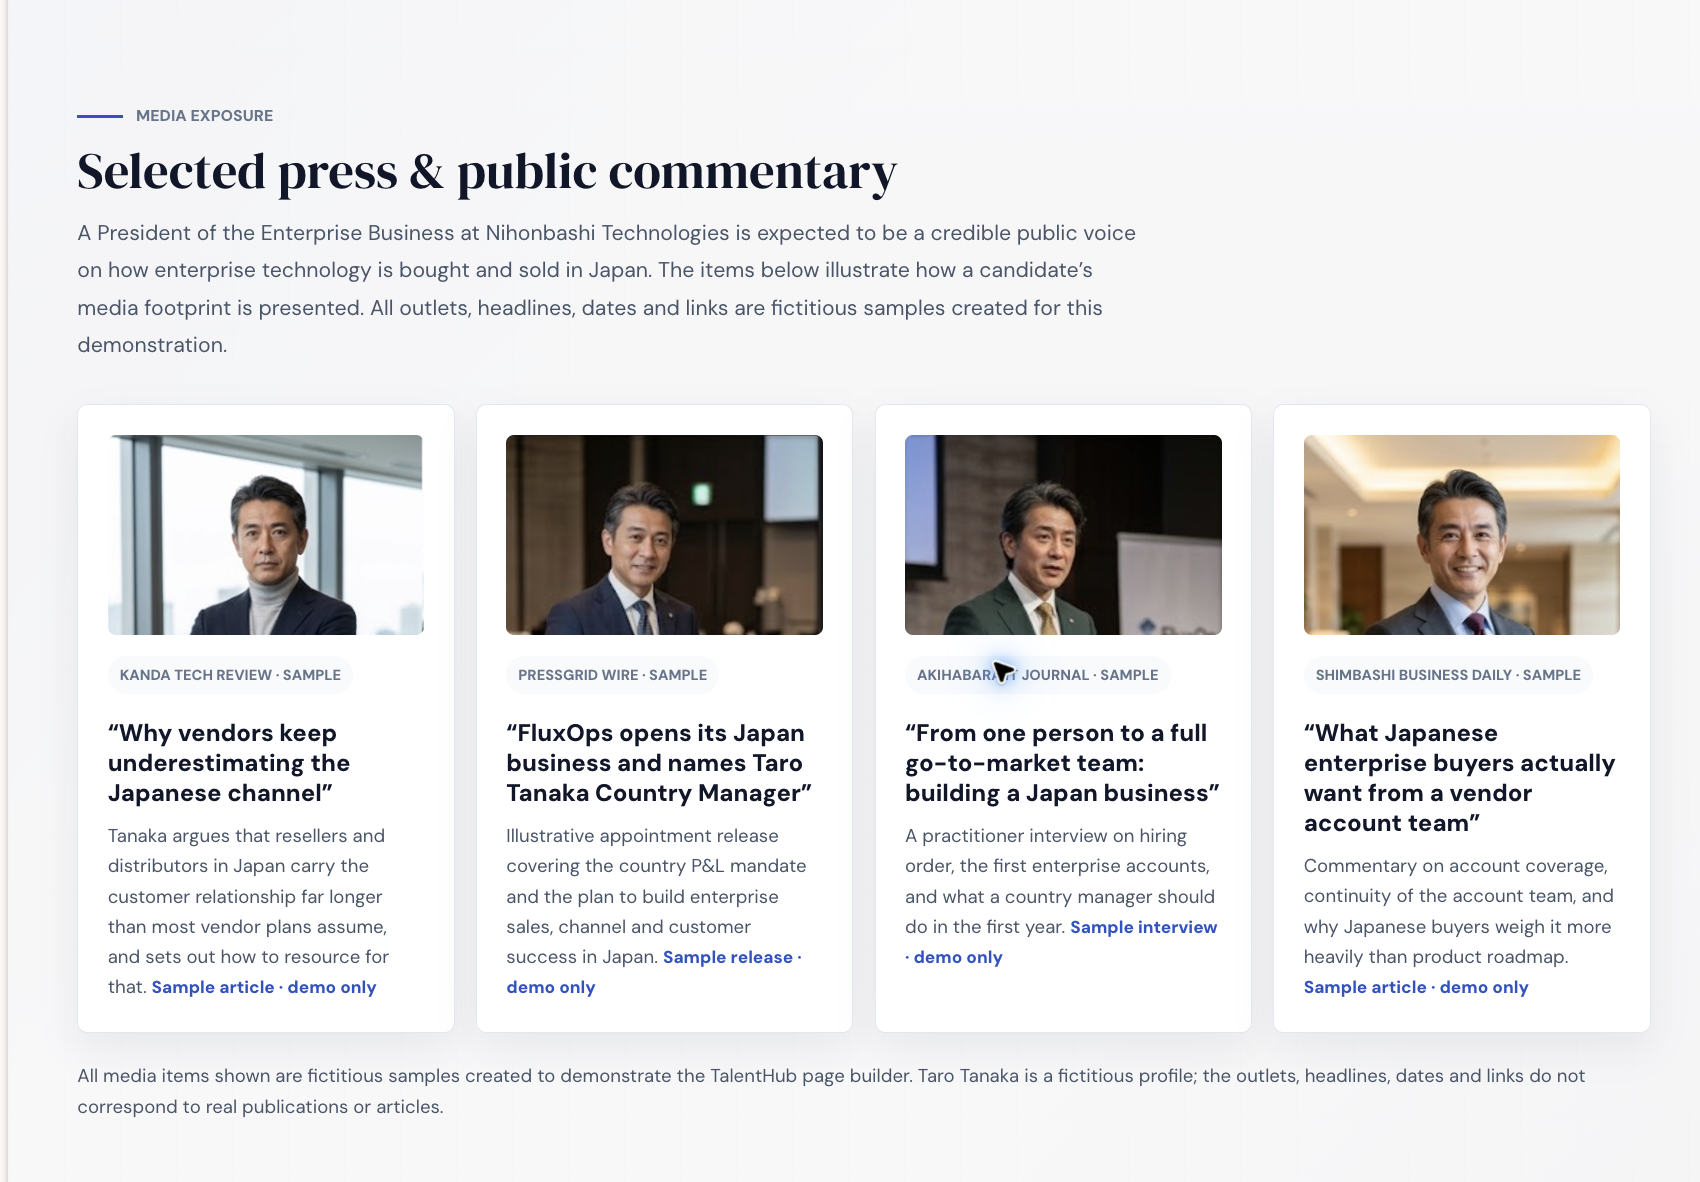The image size is (1700, 1182).
Task: Click the 'Selected press & public commentary' heading
Action: (x=487, y=172)
